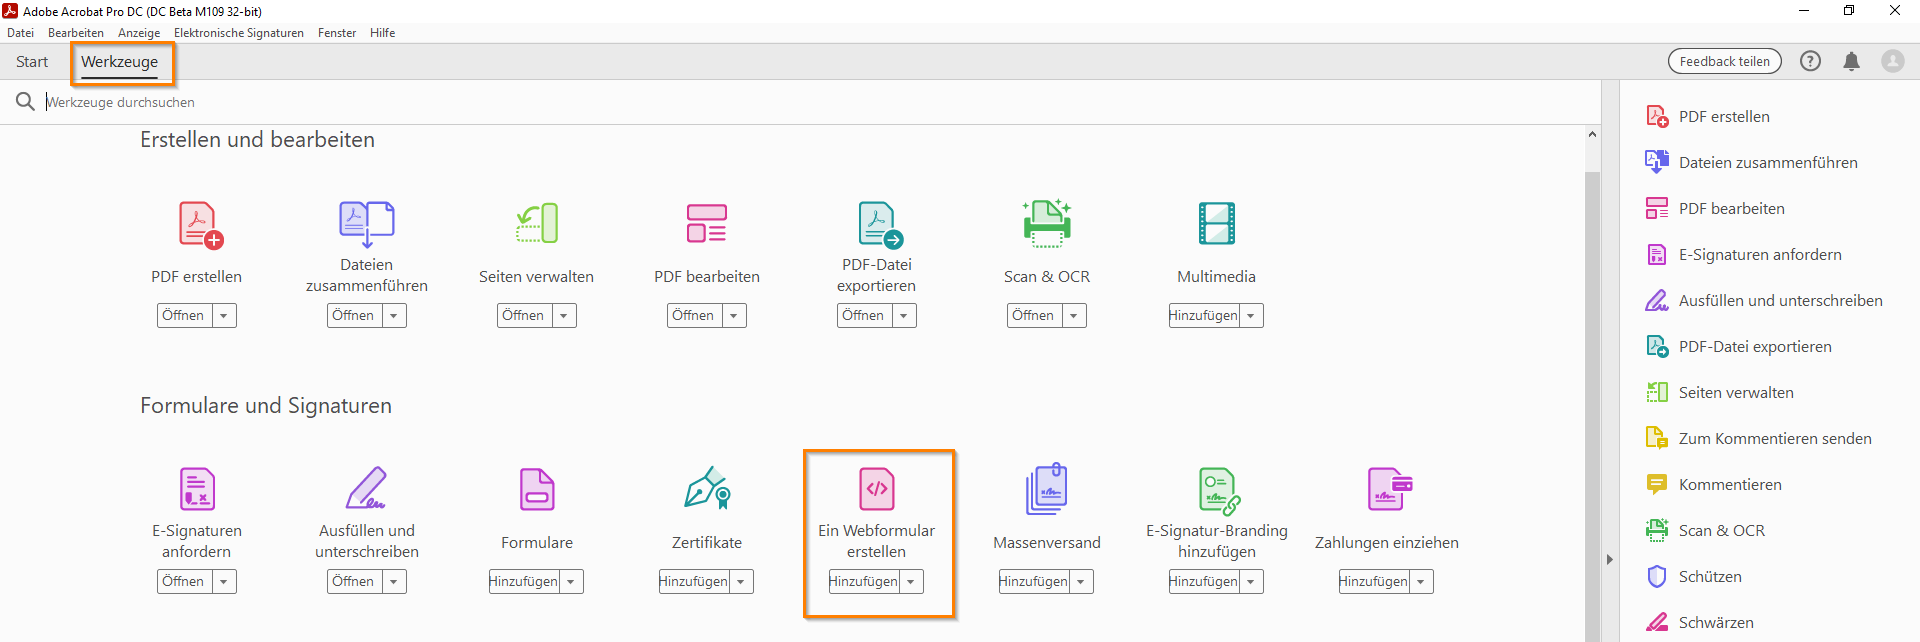The width and height of the screenshot is (1920, 642).
Task: Click Hinzufügen under Formulare
Action: point(524,581)
